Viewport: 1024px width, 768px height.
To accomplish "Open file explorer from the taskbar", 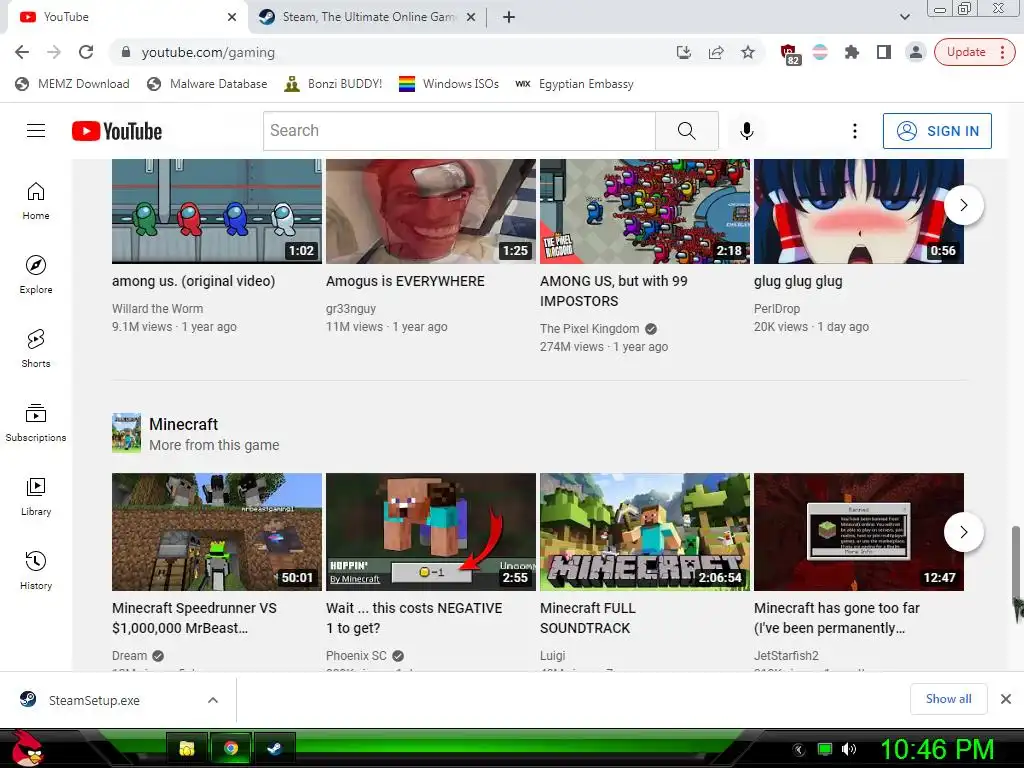I will pyautogui.click(x=187, y=748).
